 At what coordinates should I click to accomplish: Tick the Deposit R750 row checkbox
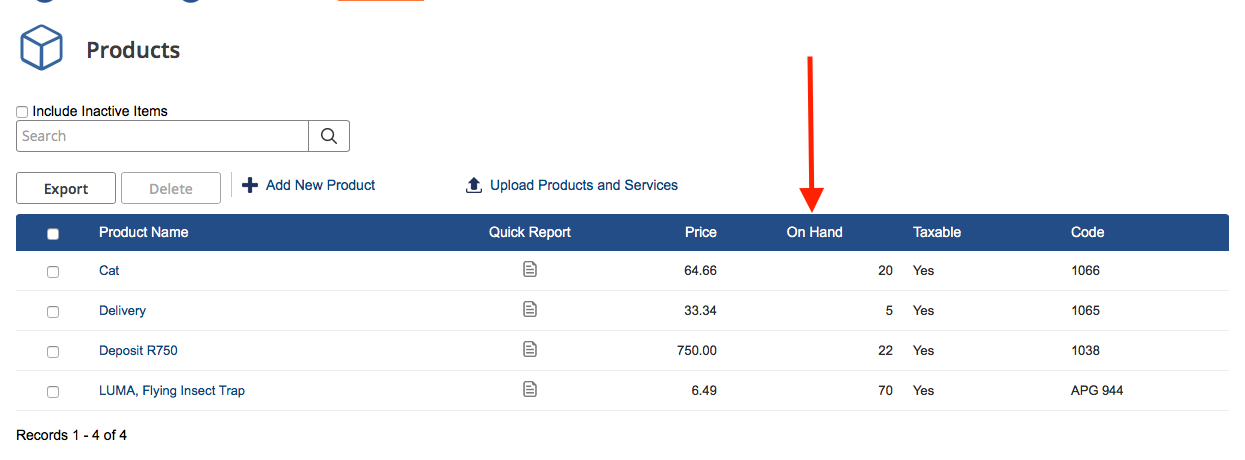pos(53,352)
